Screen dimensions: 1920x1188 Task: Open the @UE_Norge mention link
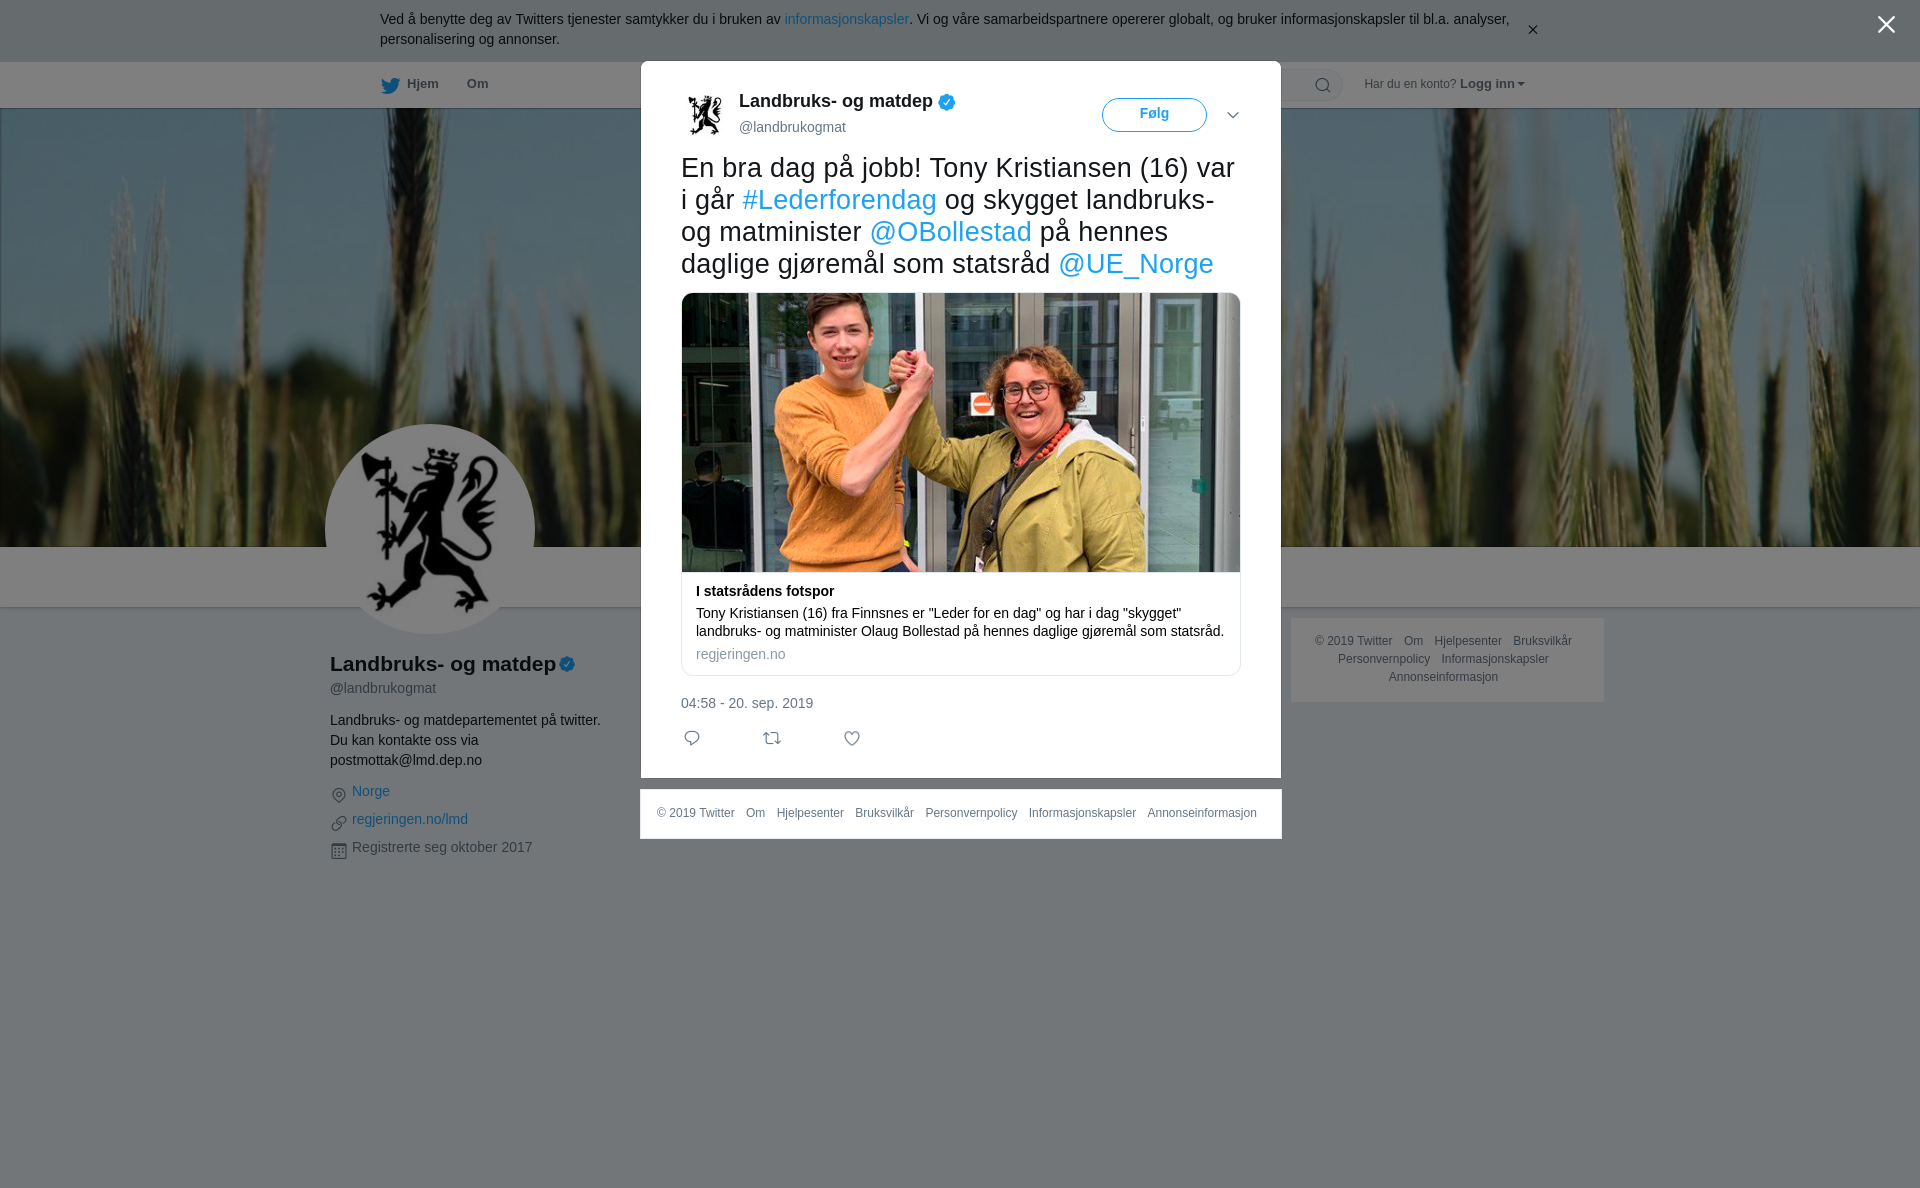(x=1136, y=264)
